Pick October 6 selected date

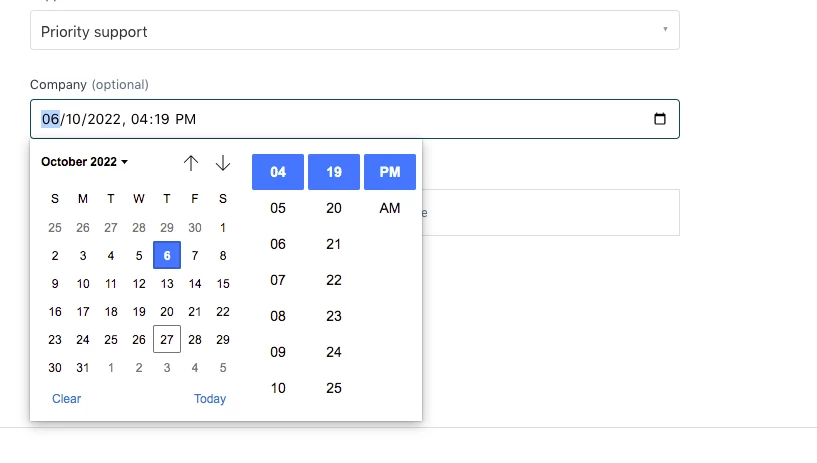pos(167,255)
